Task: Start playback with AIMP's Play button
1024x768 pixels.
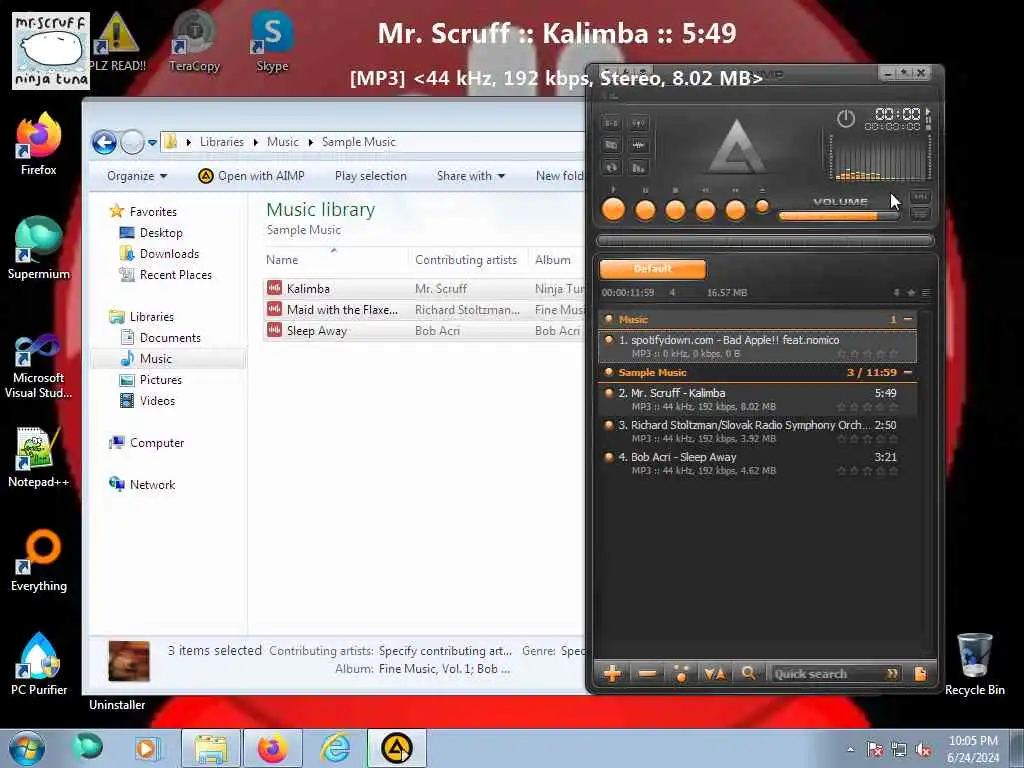Action: [613, 210]
